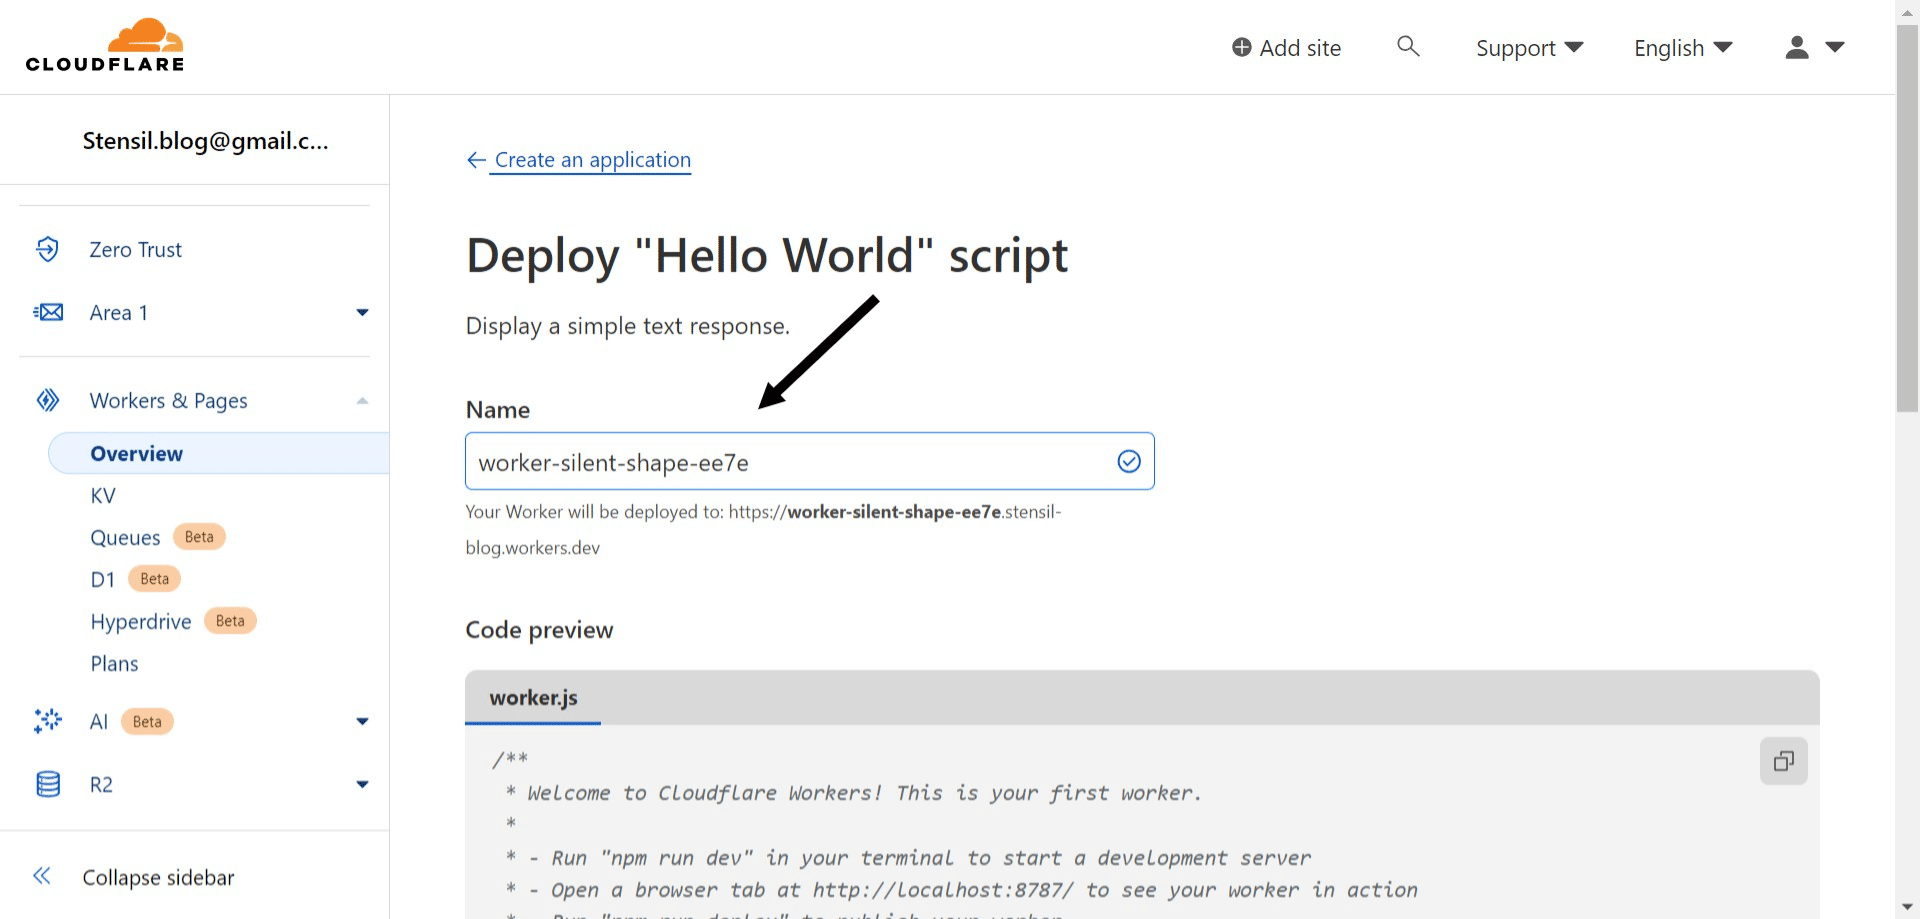Expand the R2 section
This screenshot has width=1920, height=919.
point(362,784)
